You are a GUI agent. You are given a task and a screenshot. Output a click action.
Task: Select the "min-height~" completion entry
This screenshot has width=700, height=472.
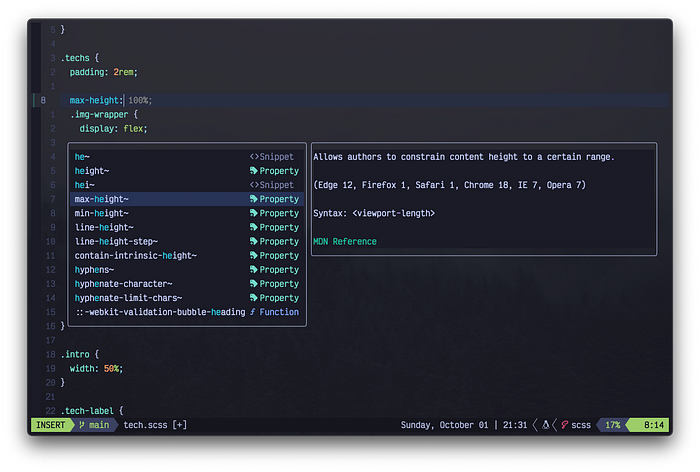click(101, 213)
